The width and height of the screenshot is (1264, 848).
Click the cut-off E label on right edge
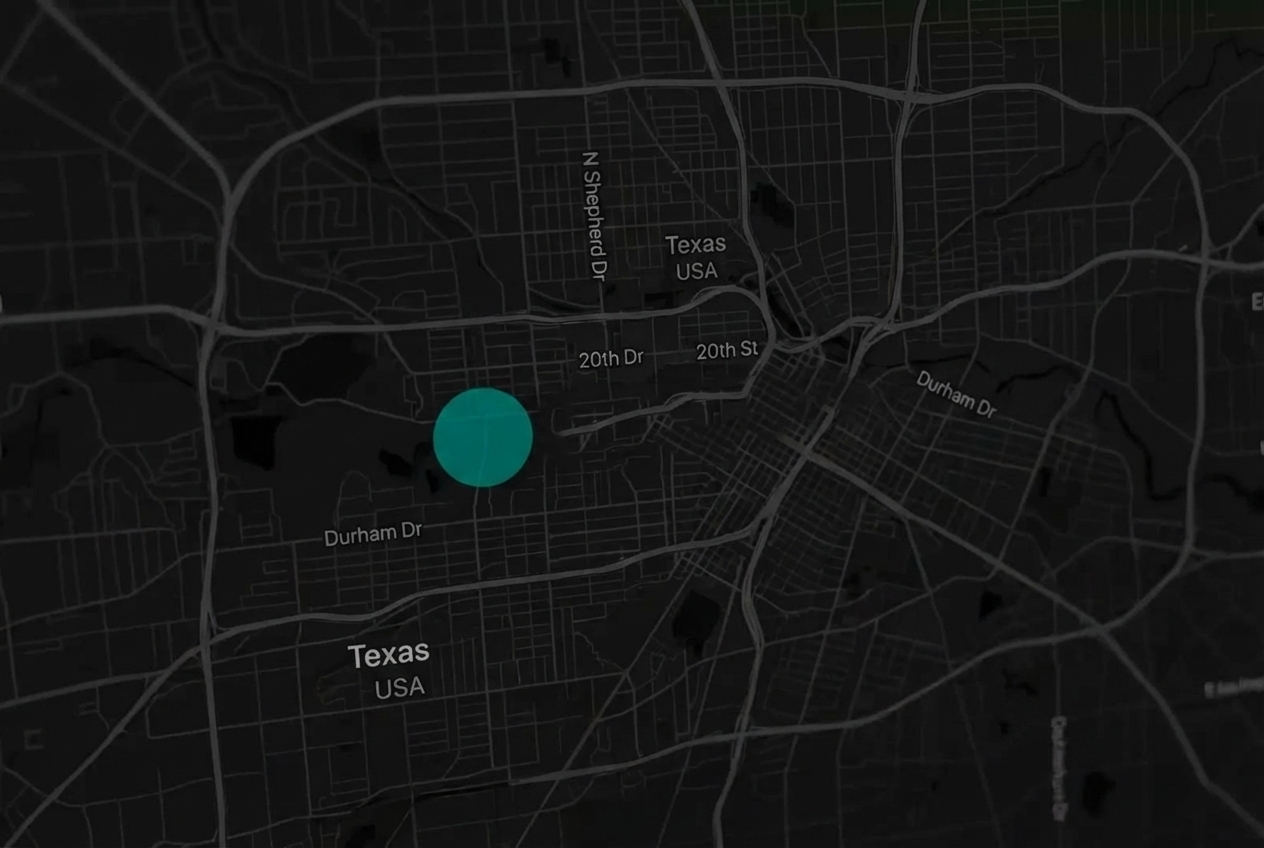coord(1257,301)
